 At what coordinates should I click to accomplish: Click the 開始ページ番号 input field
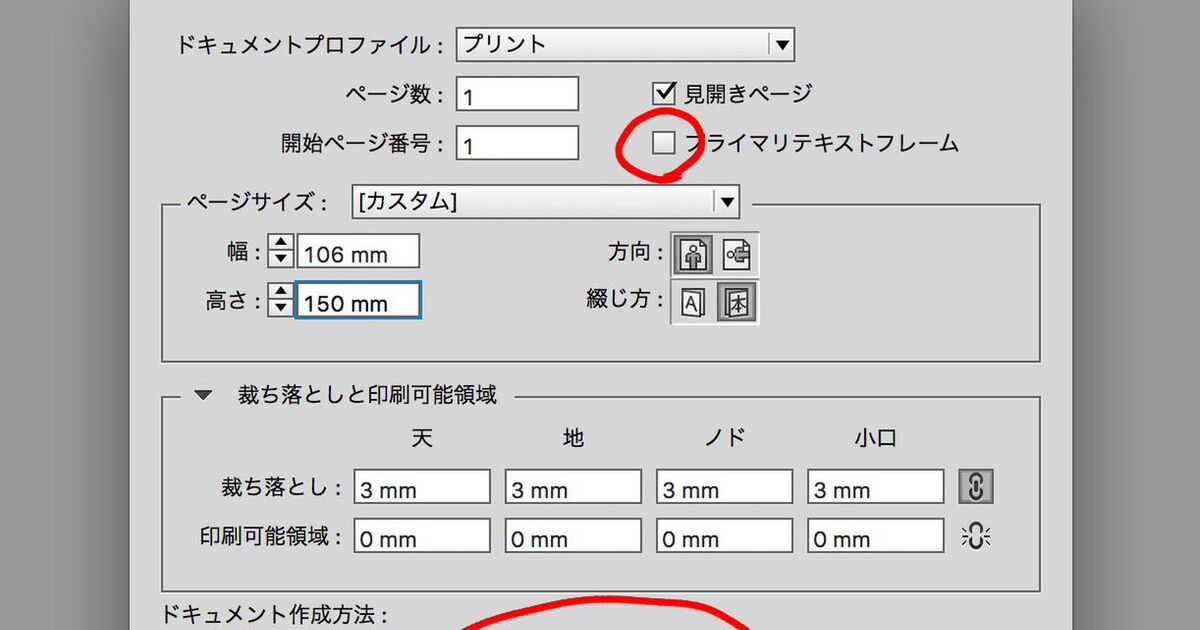(517, 144)
